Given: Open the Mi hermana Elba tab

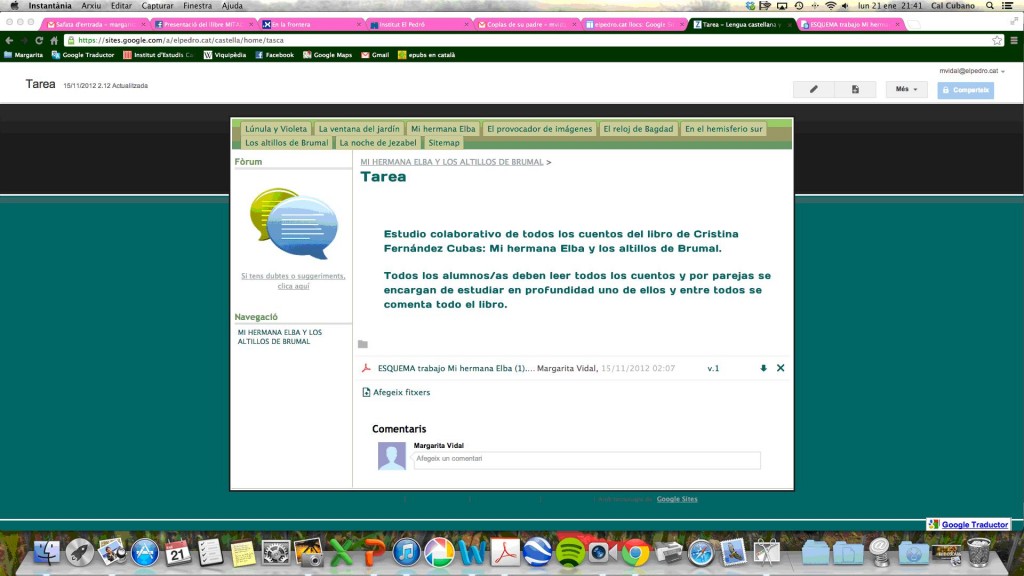Looking at the screenshot, I should (x=442, y=129).
